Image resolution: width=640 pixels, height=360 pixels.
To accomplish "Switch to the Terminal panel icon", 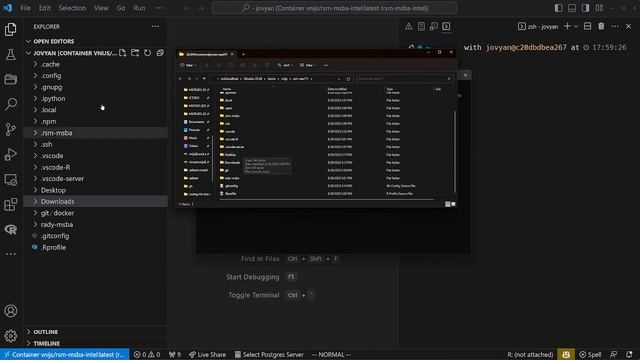I will click(x=446, y=27).
